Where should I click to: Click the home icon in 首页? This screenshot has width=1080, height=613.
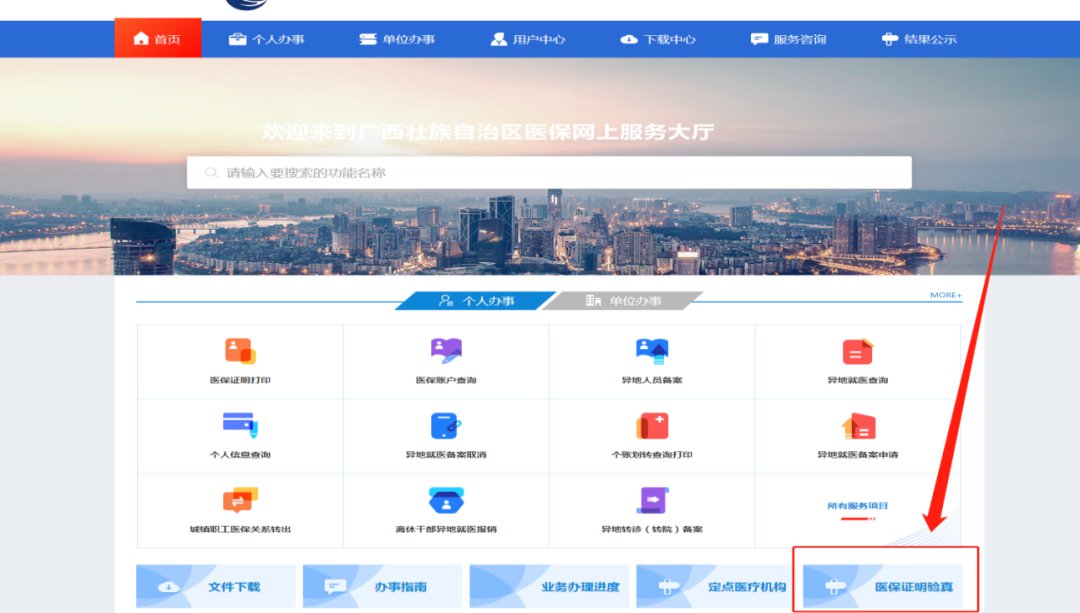coord(141,39)
